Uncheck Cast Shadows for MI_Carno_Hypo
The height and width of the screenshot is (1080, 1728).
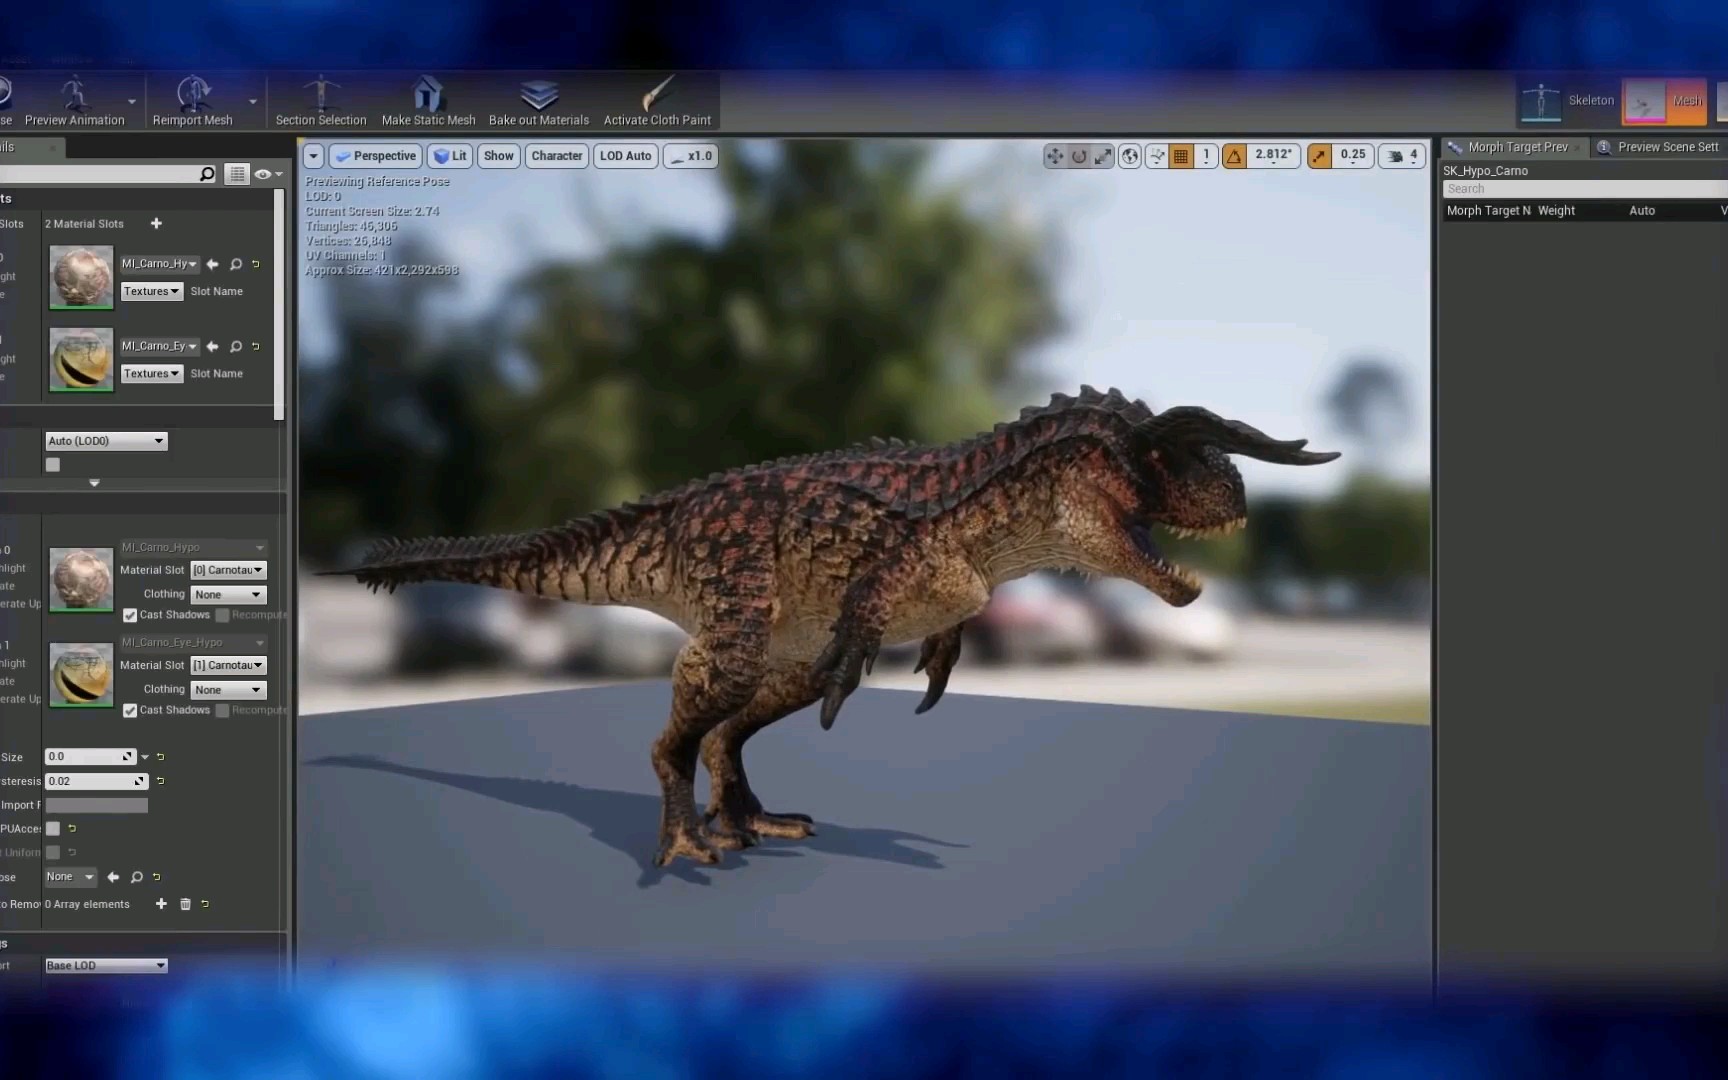130,615
